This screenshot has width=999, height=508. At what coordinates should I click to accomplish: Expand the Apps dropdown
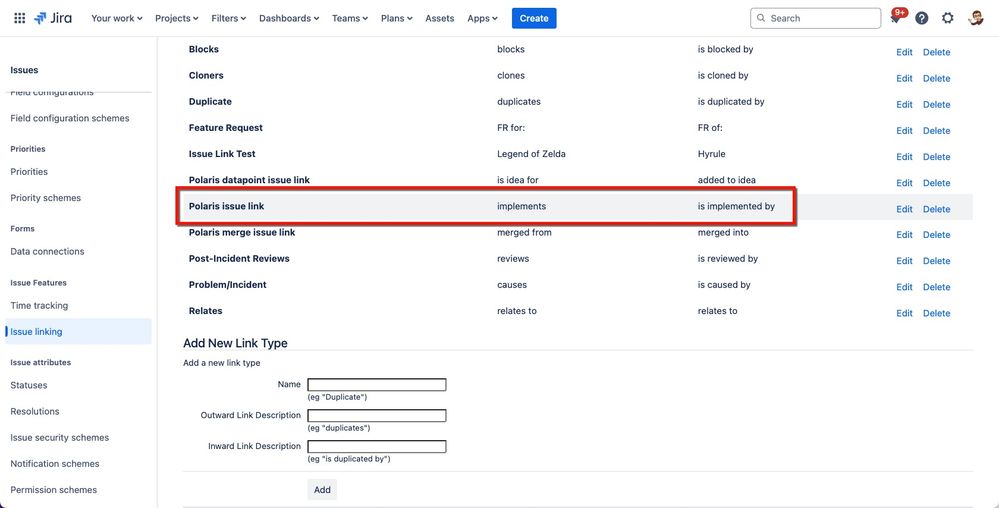coord(482,18)
